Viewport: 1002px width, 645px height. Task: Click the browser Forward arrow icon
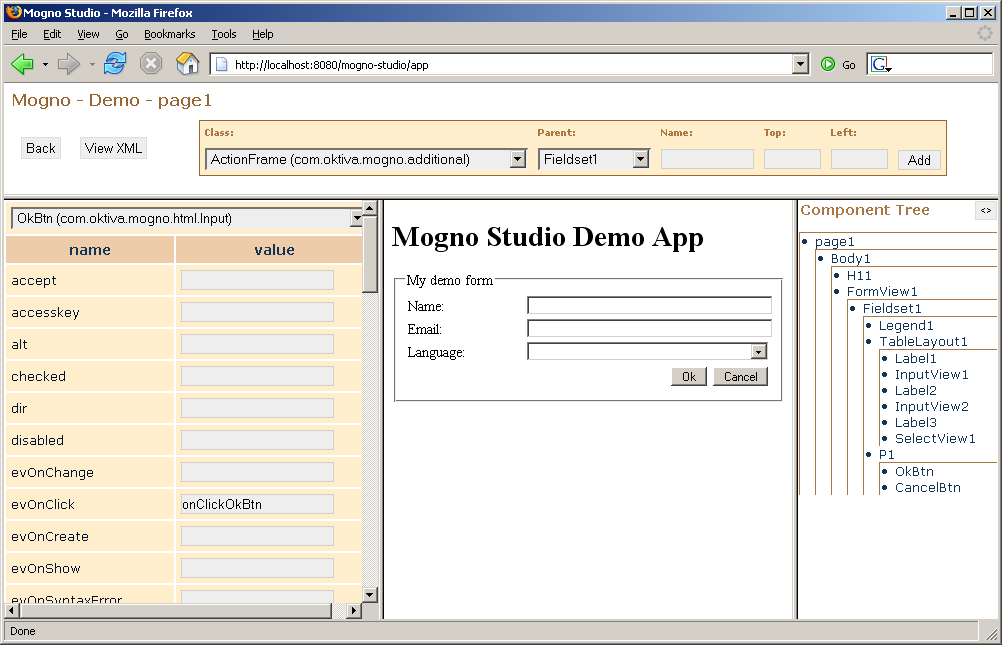69,64
